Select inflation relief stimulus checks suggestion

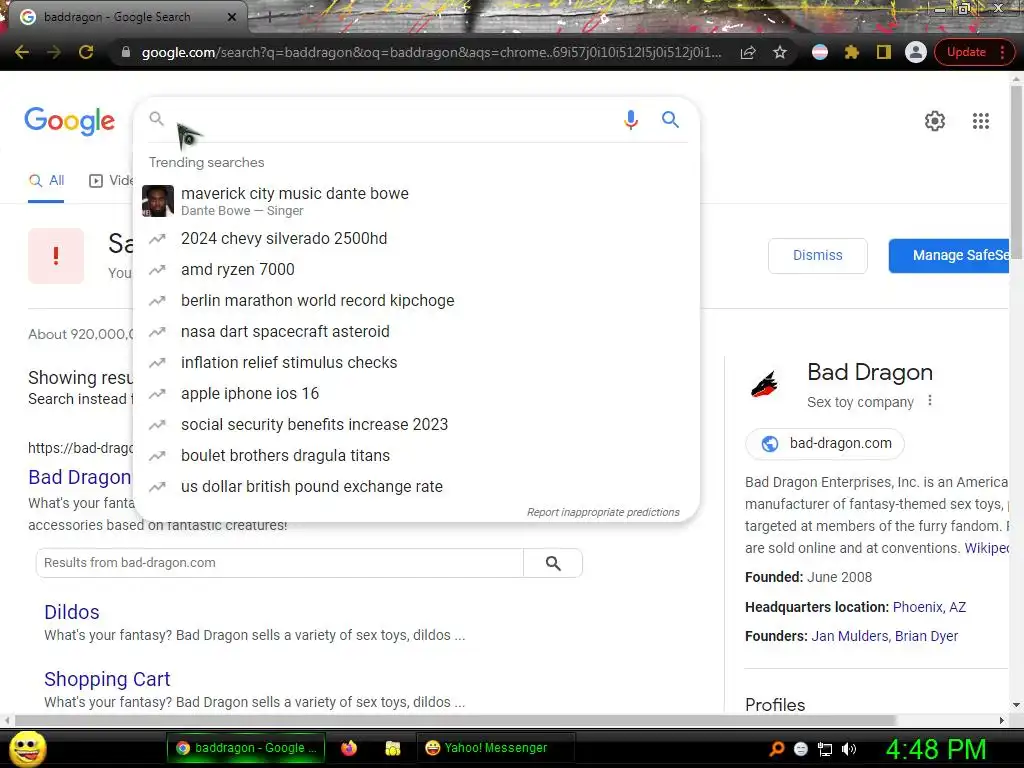pos(416,362)
